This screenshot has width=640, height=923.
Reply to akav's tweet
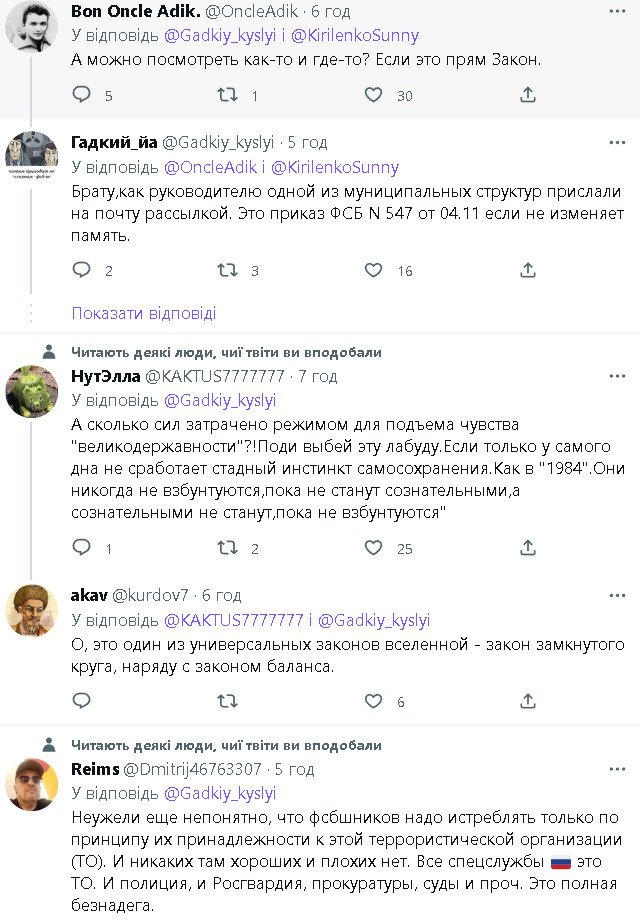pos(82,702)
